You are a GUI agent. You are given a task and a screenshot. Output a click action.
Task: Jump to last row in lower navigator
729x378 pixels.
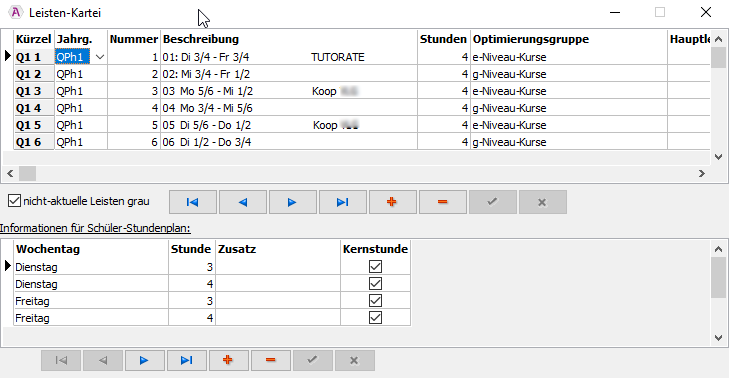point(186,360)
